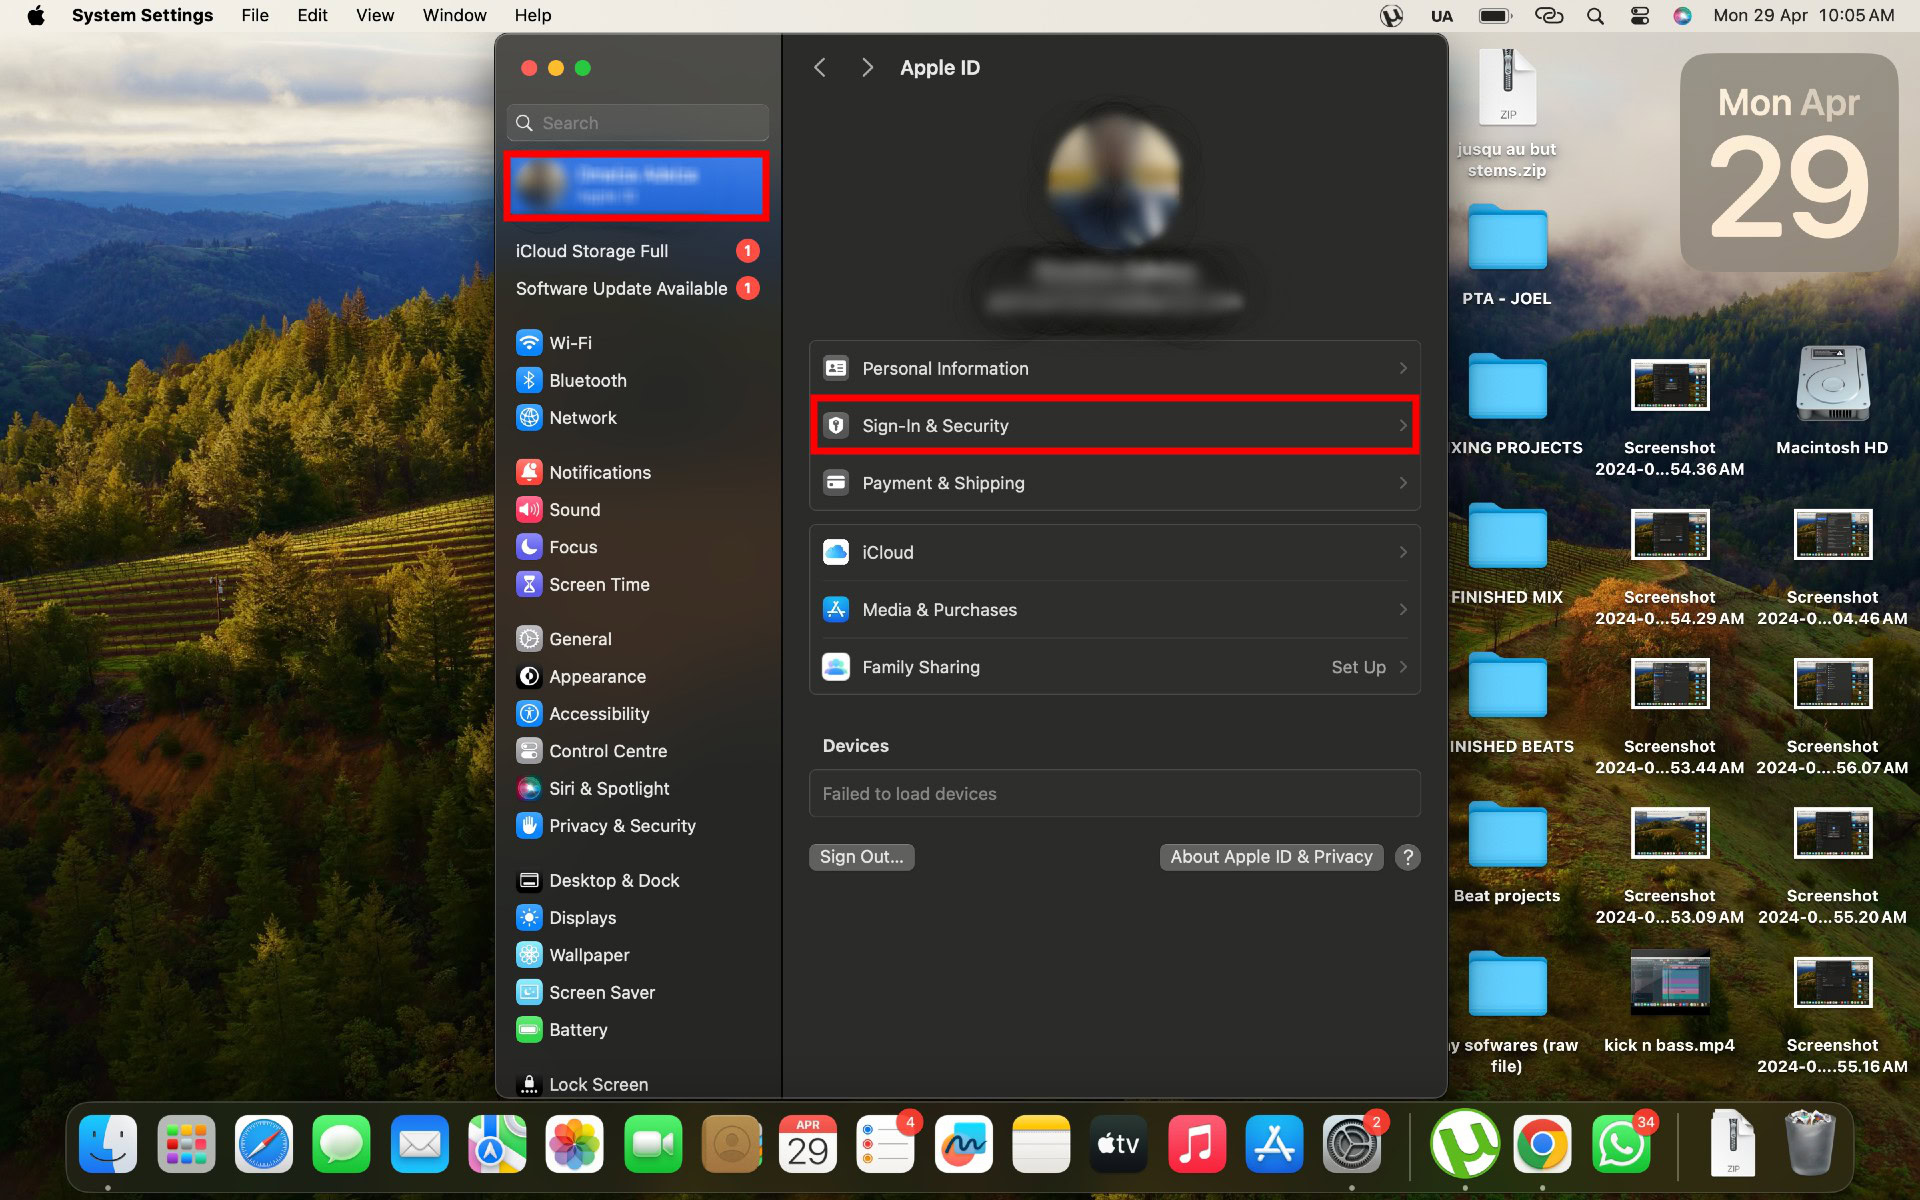This screenshot has height=1200, width=1920.
Task: Open the Help menu
Action: click(533, 15)
